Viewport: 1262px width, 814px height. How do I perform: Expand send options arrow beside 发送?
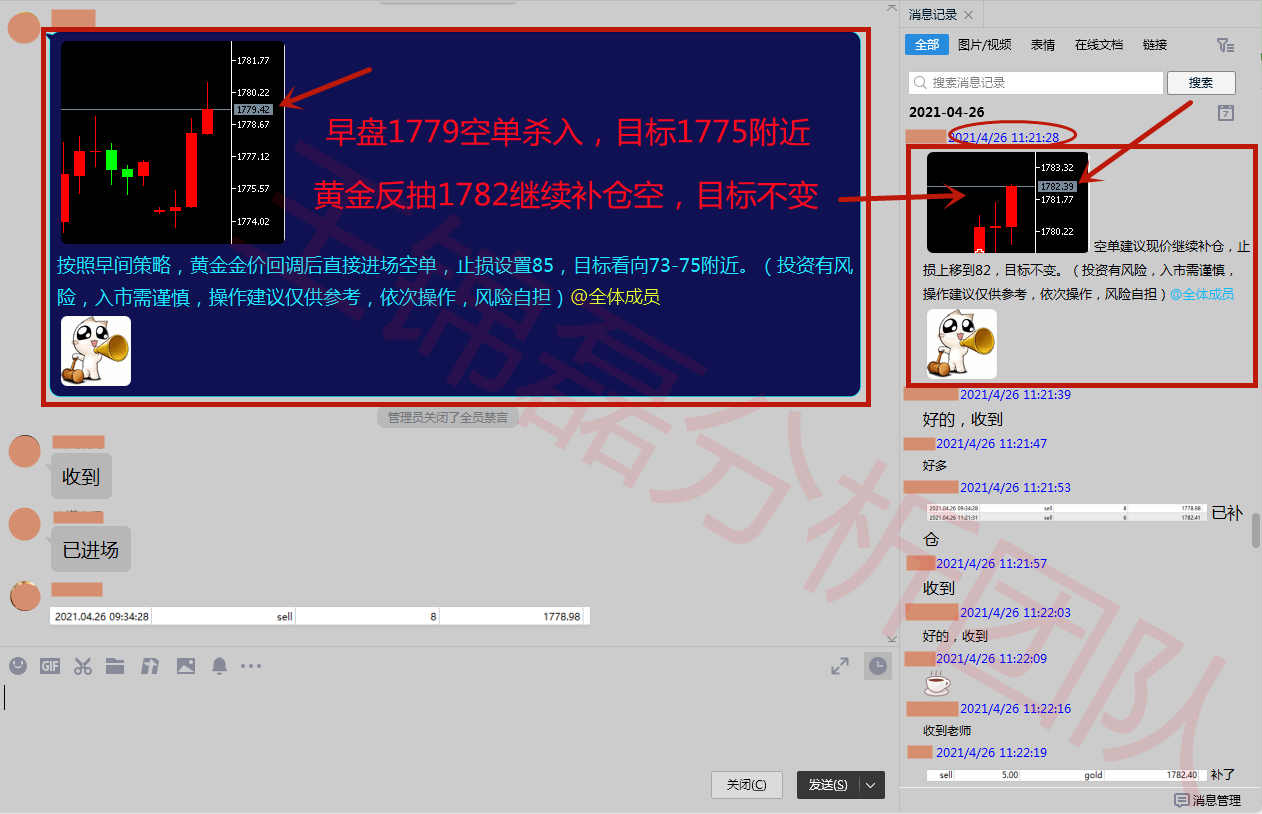(871, 785)
